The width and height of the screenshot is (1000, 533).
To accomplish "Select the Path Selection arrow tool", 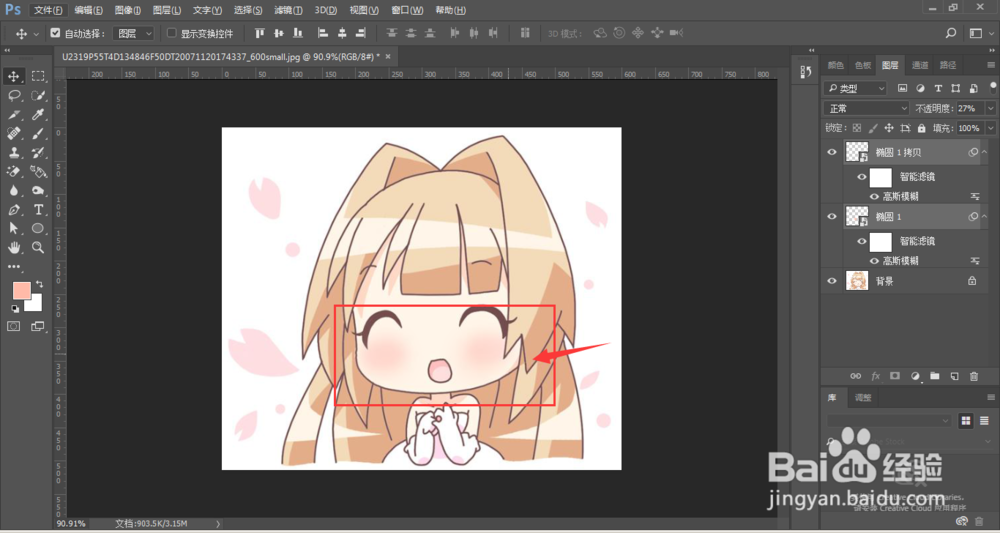I will point(13,228).
